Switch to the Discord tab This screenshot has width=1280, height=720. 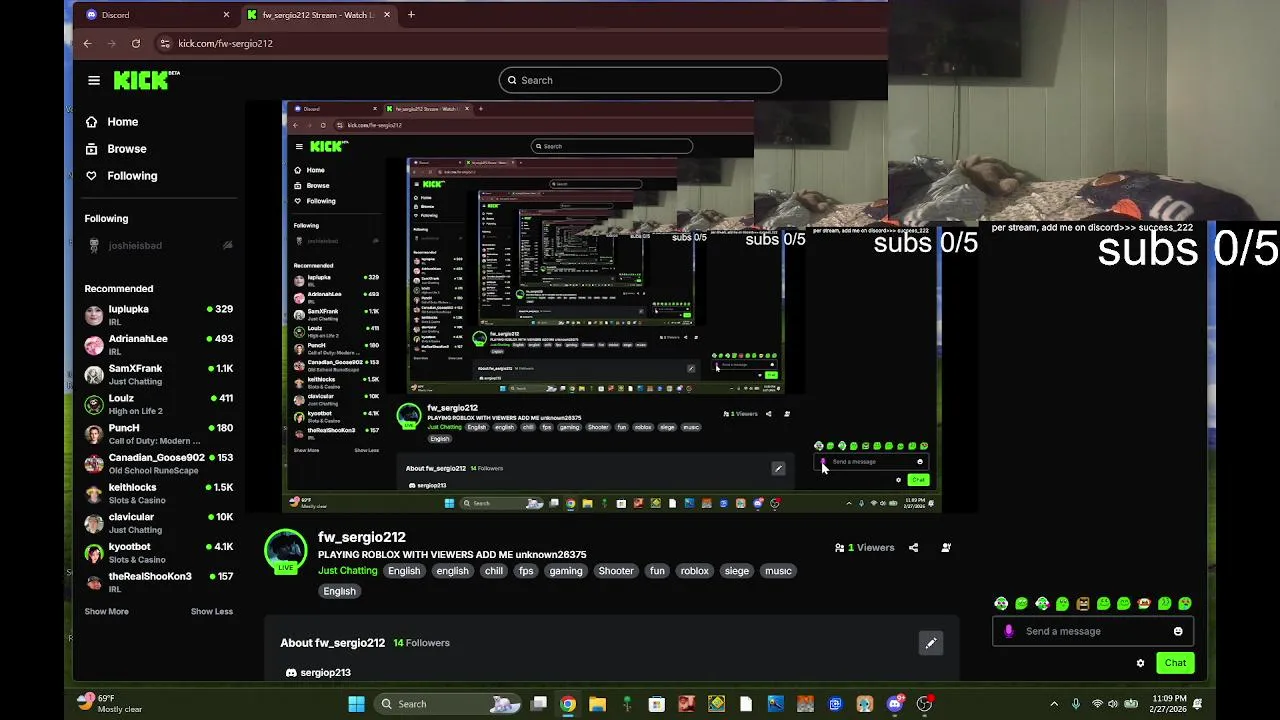point(156,15)
